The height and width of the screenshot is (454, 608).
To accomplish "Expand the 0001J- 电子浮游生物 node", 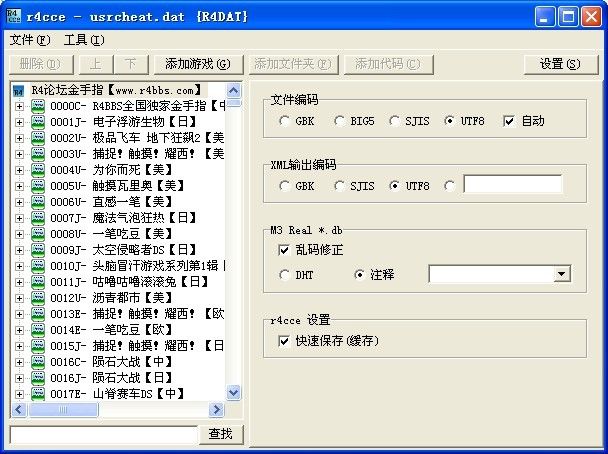I will [19, 122].
